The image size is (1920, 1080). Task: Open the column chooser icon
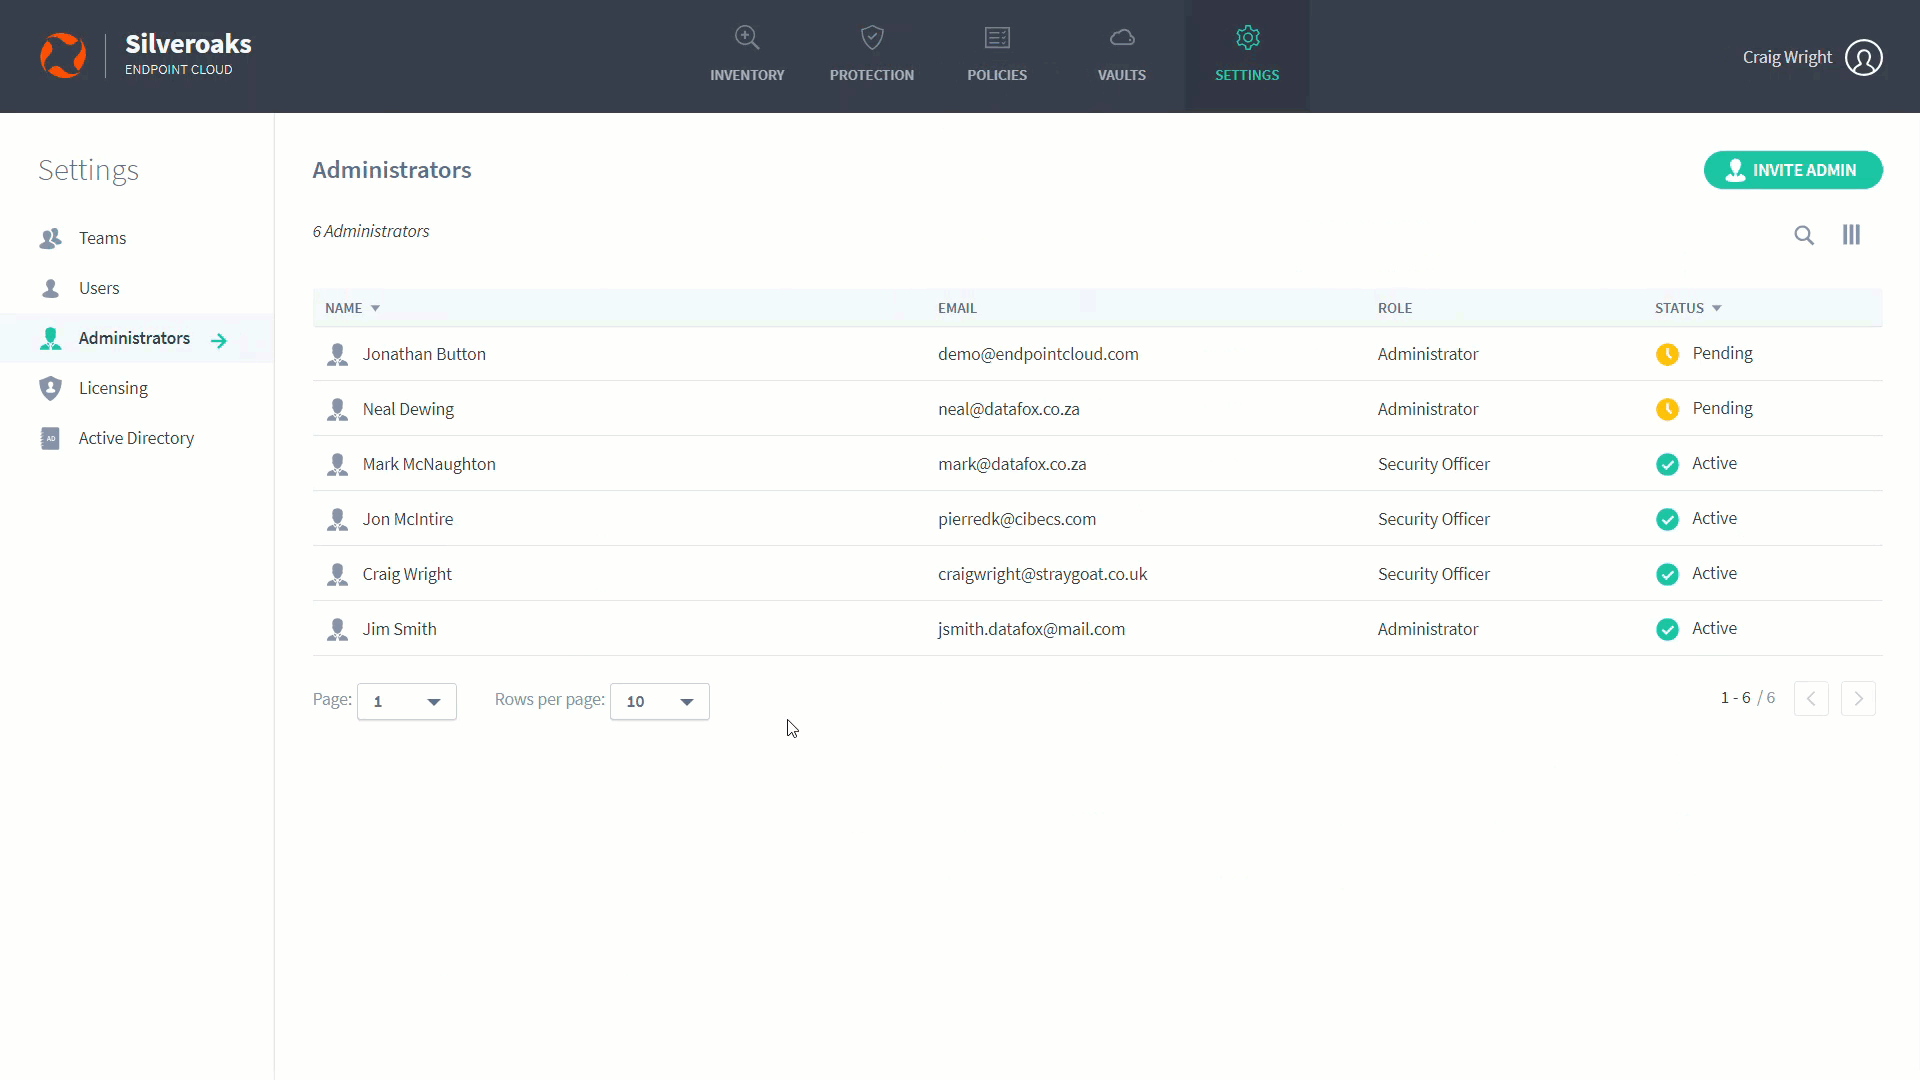(1851, 235)
